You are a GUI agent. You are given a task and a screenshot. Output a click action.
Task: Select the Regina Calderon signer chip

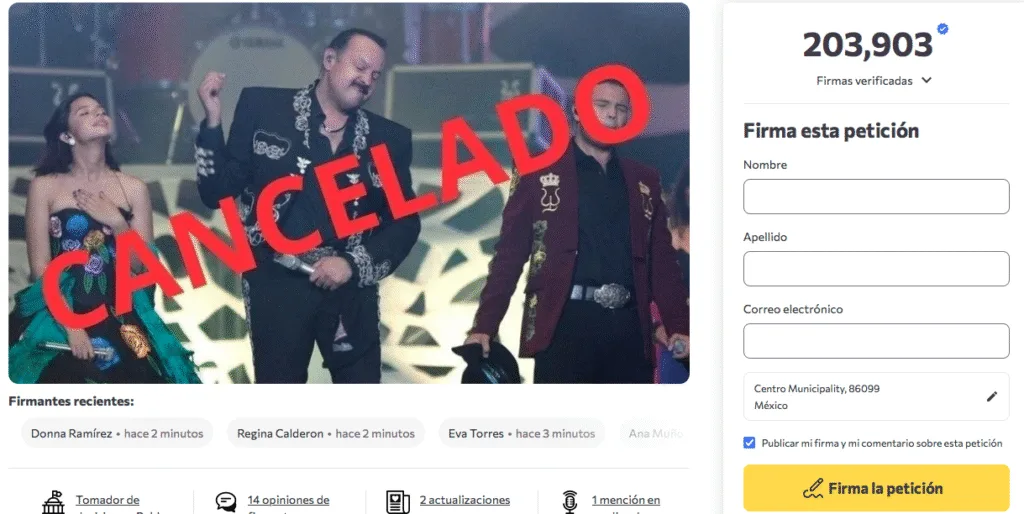[x=326, y=433]
